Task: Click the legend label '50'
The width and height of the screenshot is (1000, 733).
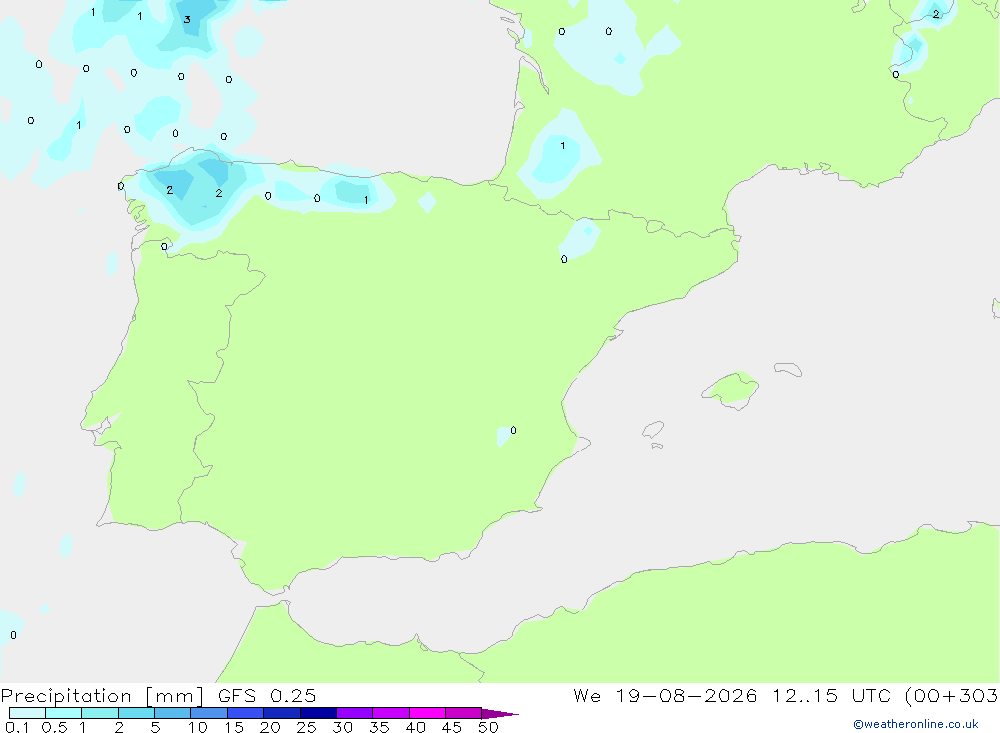Action: point(488,727)
